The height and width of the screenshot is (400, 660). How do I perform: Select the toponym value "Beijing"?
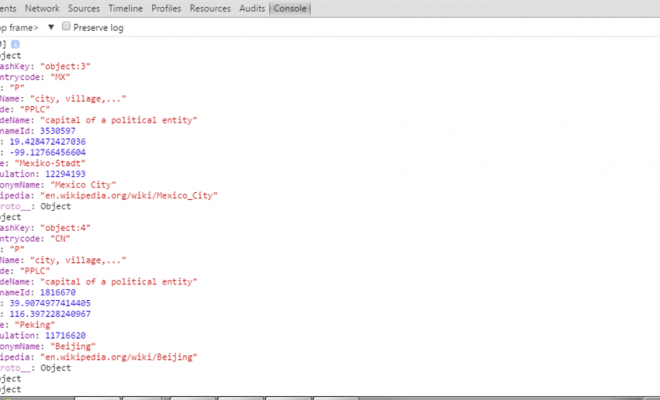(73, 346)
